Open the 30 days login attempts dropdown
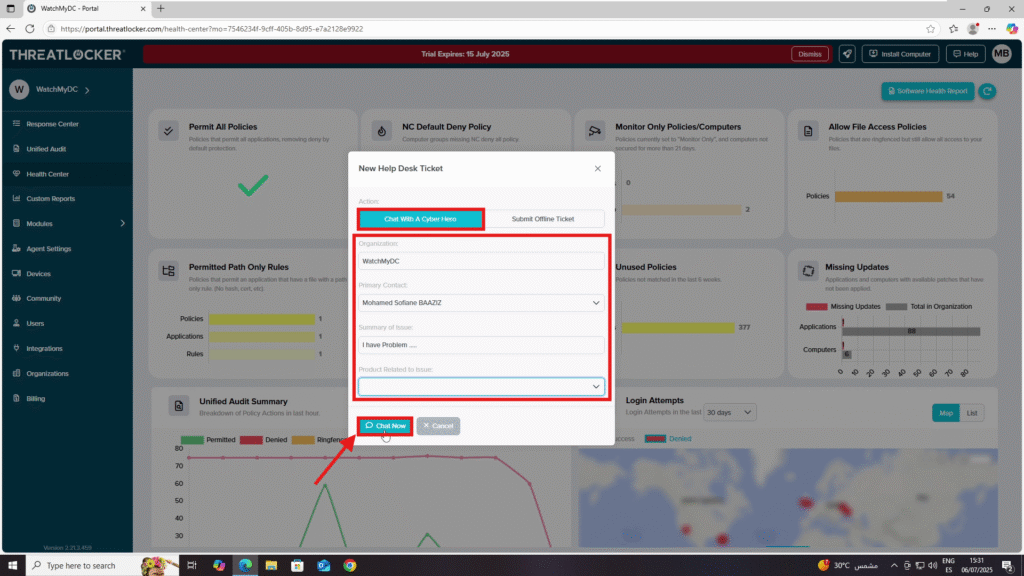Screen dimensions: 1024x576 729,413
